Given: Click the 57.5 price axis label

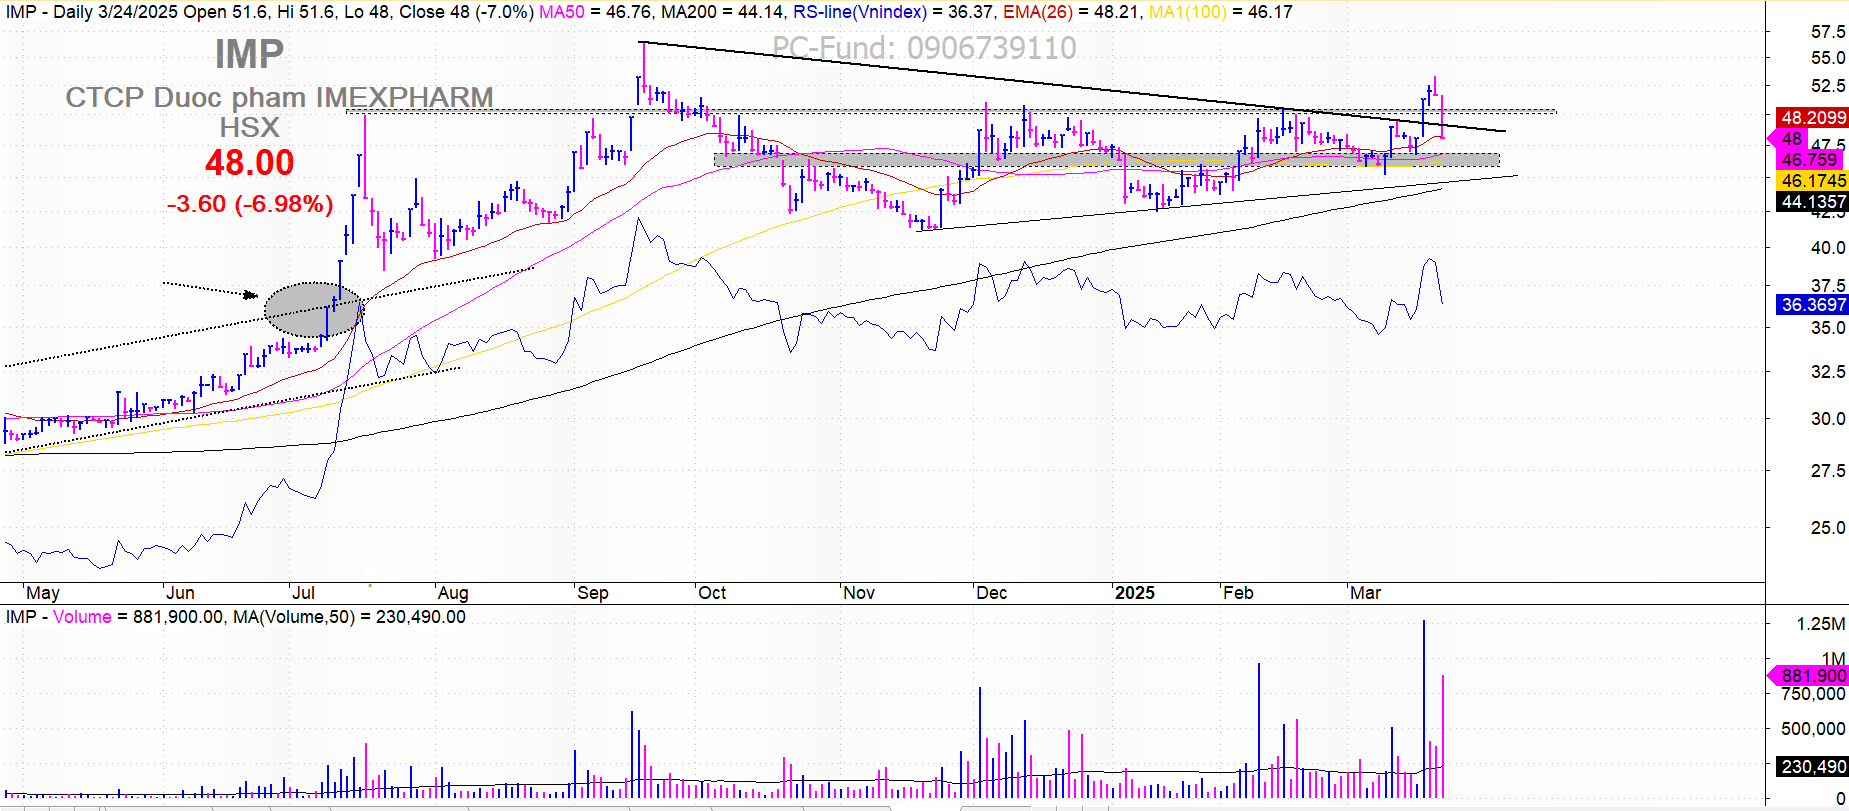Looking at the screenshot, I should click(1828, 32).
